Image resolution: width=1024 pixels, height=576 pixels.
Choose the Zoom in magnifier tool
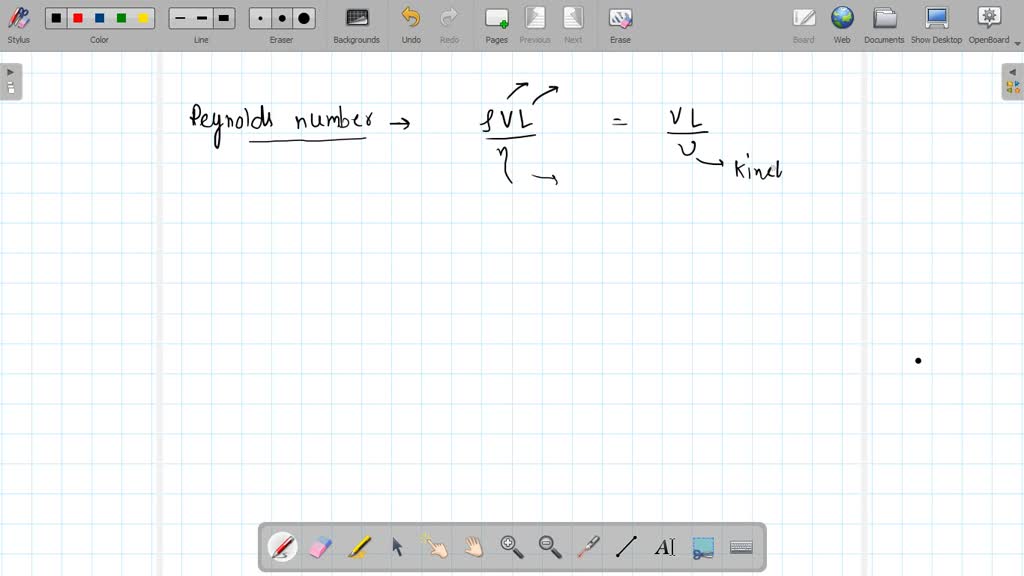511,547
